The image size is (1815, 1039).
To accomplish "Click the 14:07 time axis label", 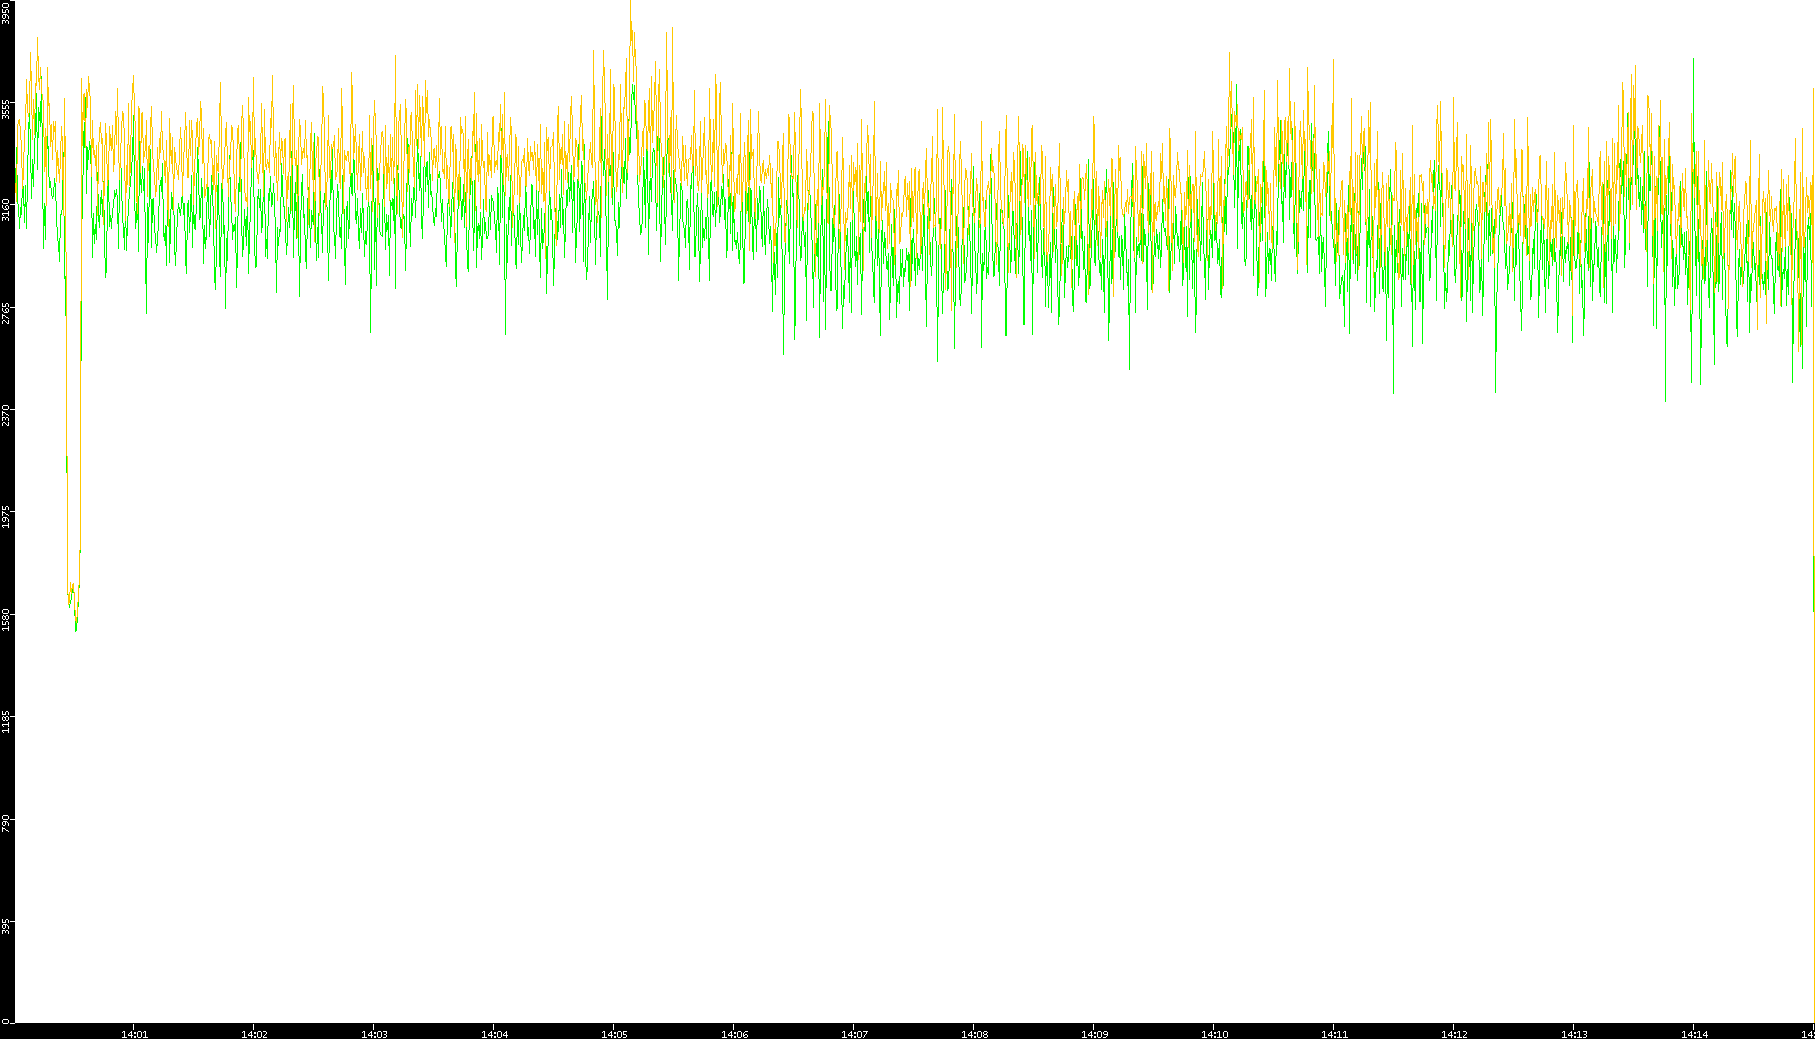I will click(x=854, y=1034).
